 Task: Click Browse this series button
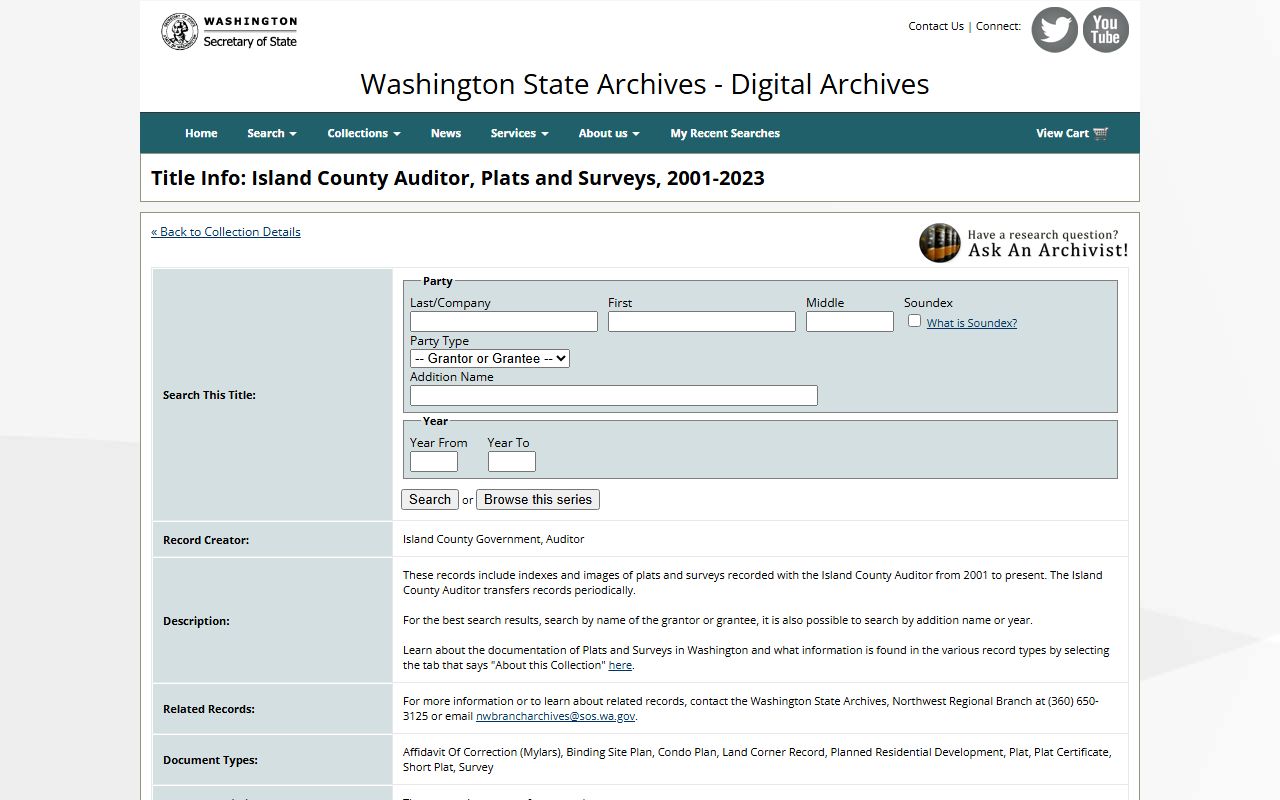click(538, 499)
